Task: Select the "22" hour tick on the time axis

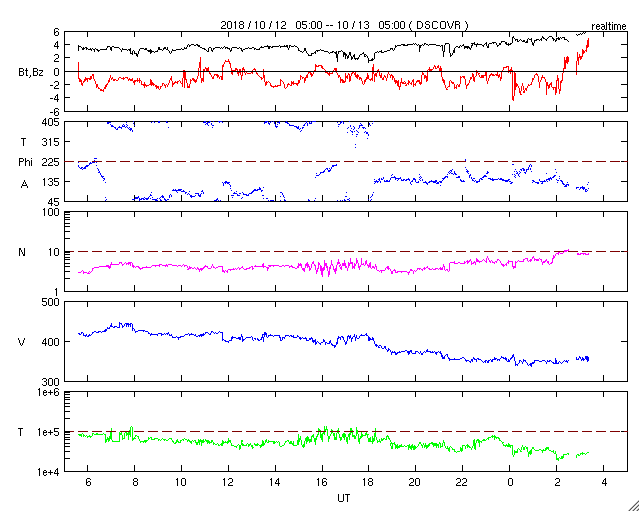Action: tap(463, 483)
